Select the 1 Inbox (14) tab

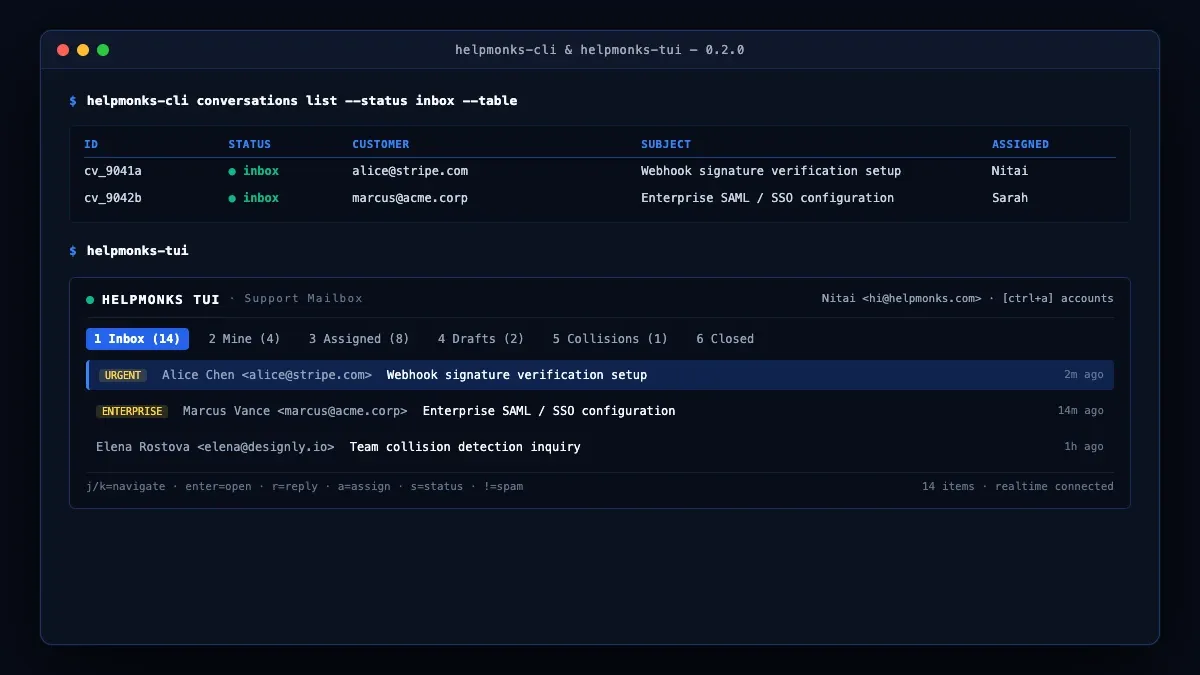(x=137, y=339)
